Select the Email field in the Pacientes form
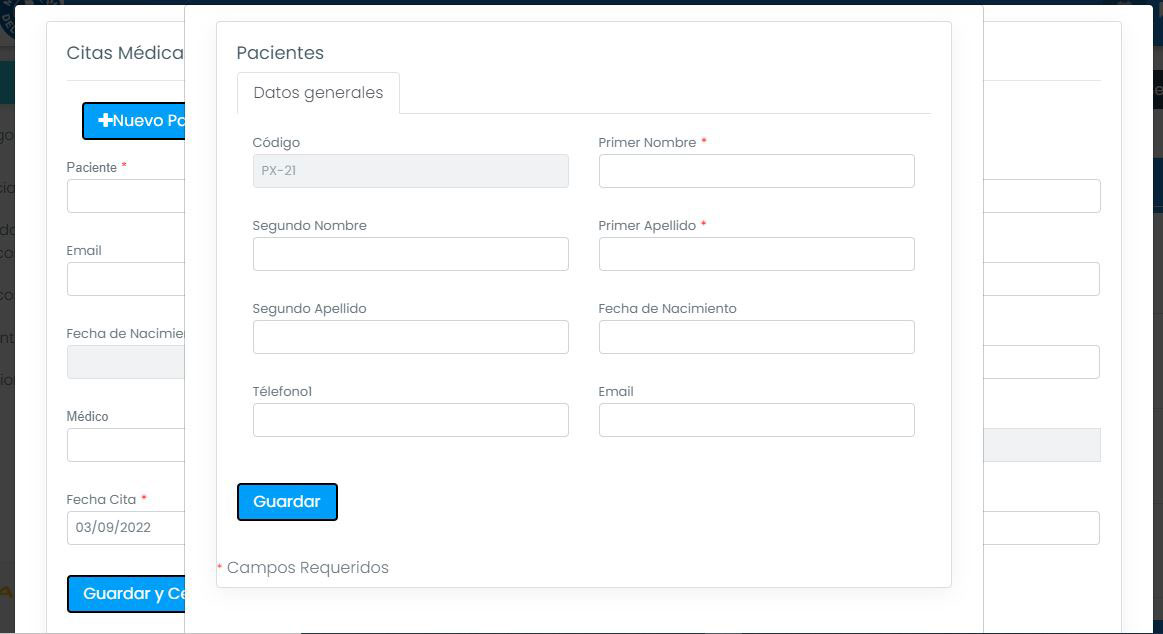Image resolution: width=1163 pixels, height=634 pixels. (x=756, y=420)
